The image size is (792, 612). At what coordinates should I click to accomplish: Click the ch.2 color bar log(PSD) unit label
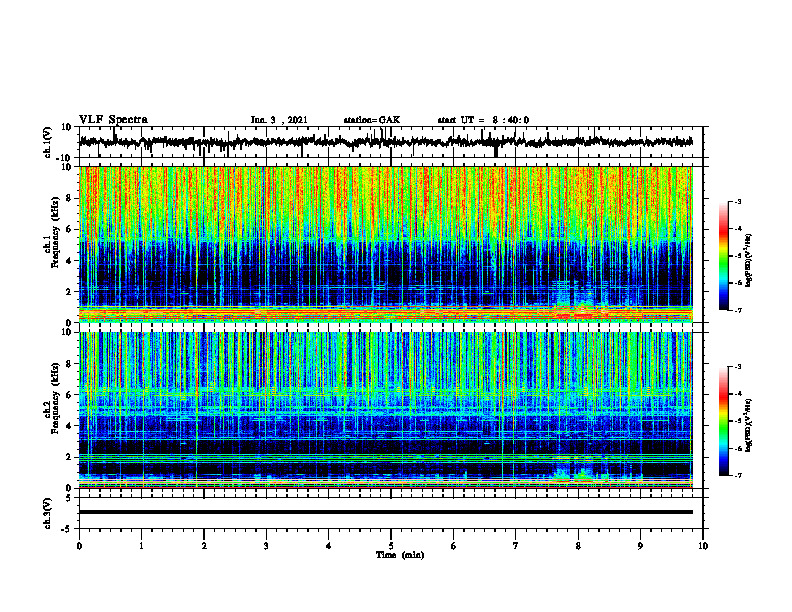749,426
